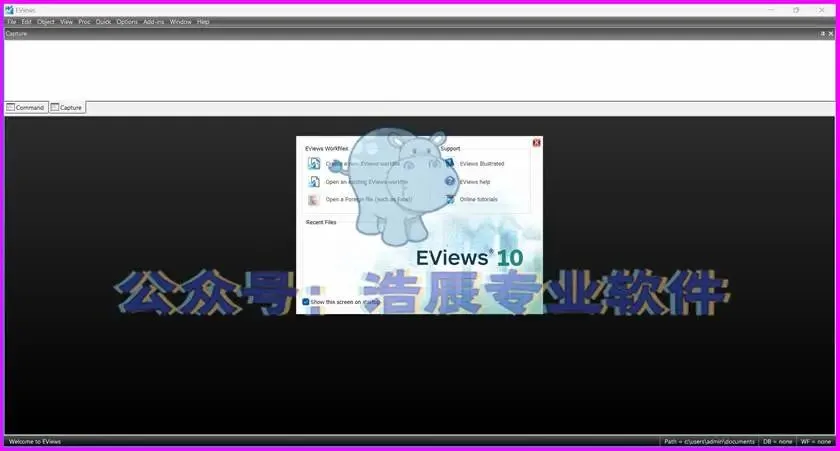This screenshot has height=451, width=840.
Task: Click the 'WF = none' status bar entry
Action: click(815, 442)
